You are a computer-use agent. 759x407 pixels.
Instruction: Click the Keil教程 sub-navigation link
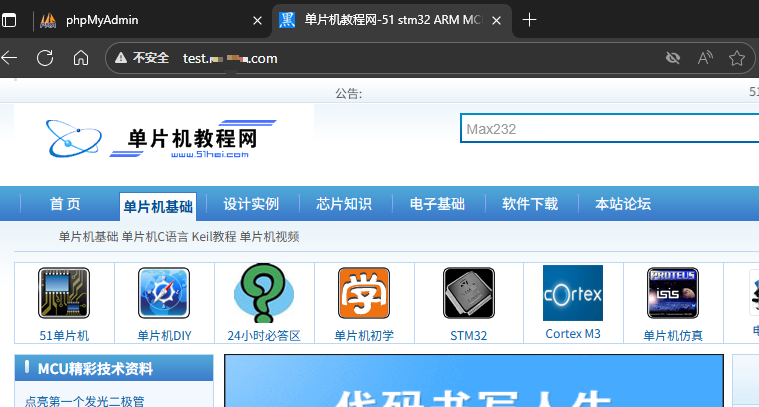(x=214, y=237)
